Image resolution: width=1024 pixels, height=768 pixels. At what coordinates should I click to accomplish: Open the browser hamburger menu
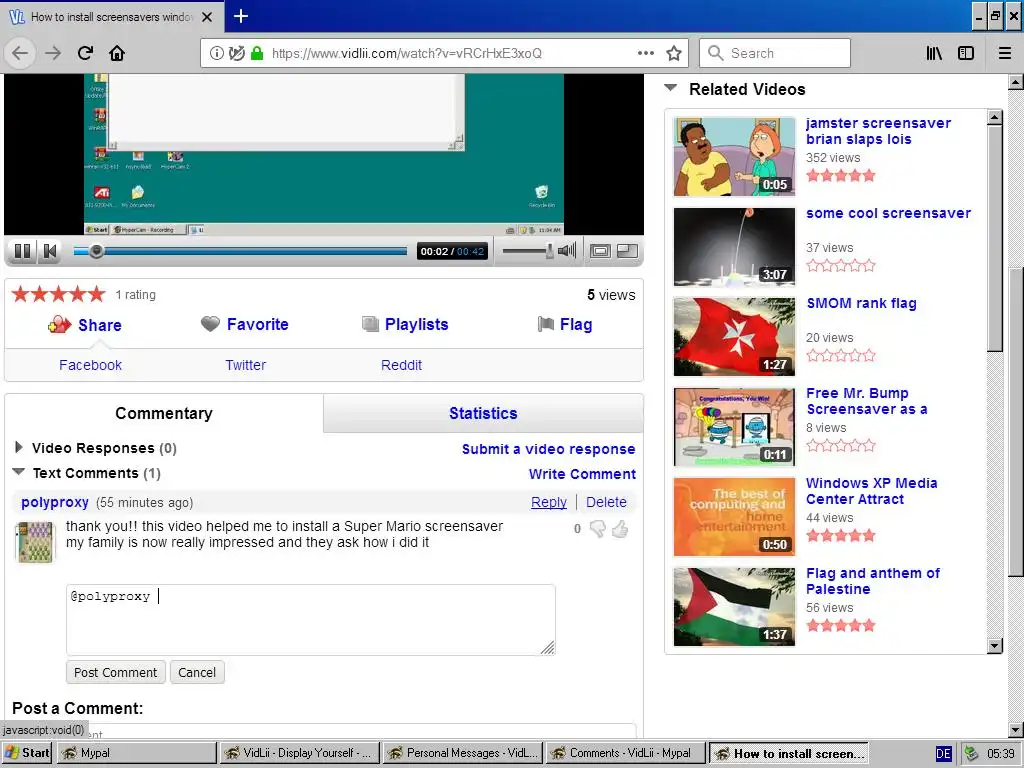click(x=1005, y=53)
